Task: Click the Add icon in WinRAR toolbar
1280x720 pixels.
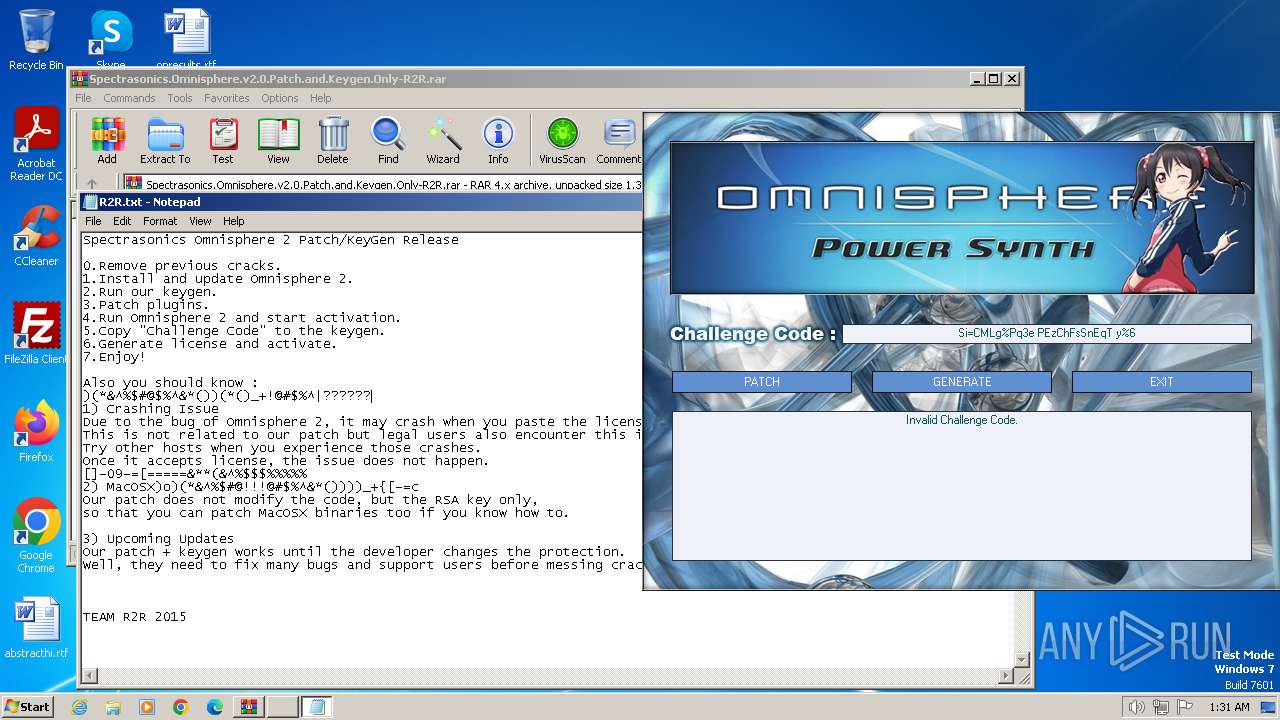Action: 107,140
